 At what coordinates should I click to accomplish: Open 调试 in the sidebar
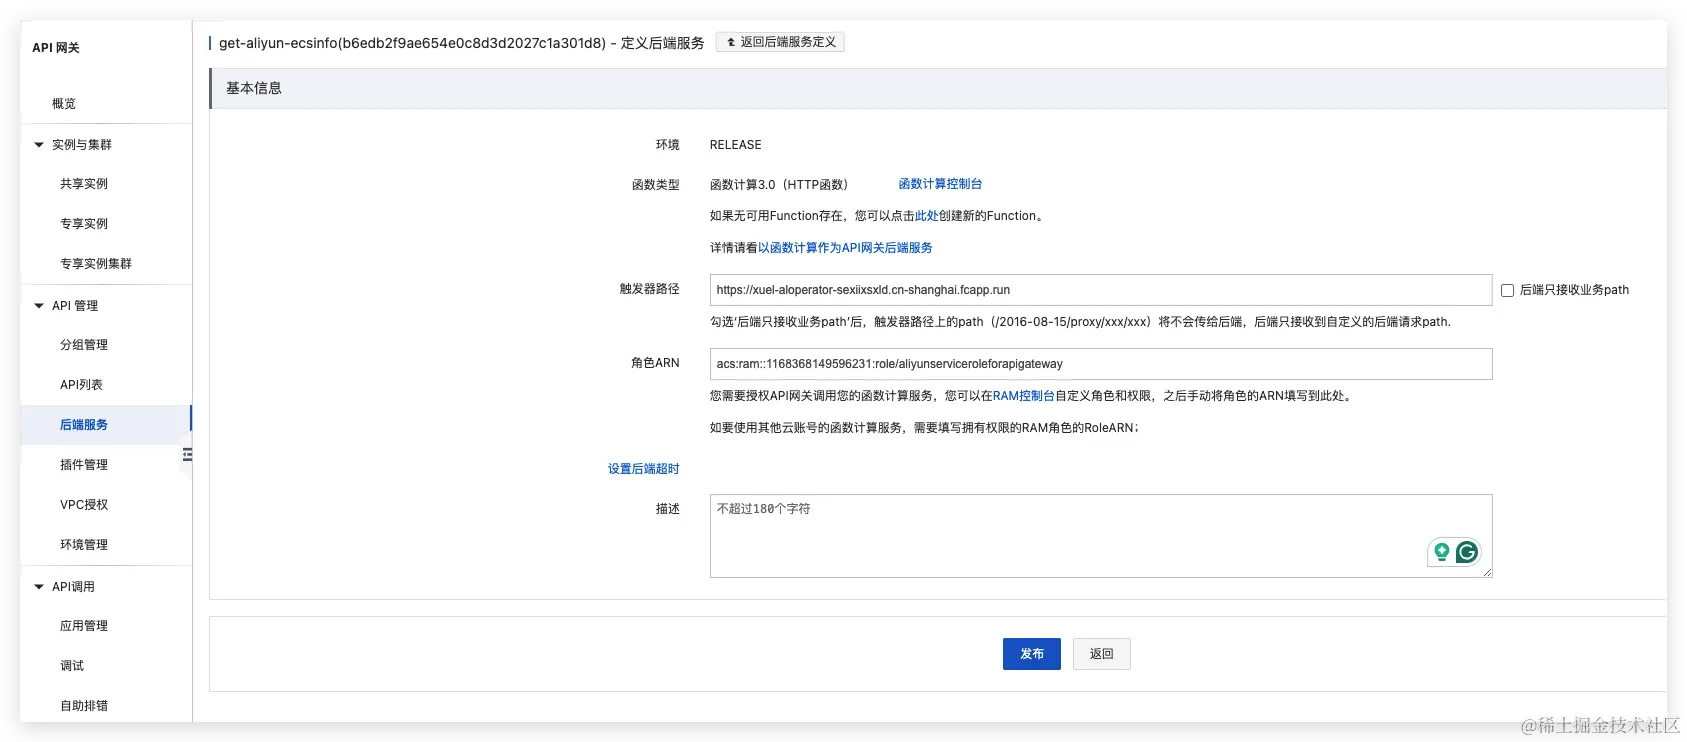click(x=72, y=666)
